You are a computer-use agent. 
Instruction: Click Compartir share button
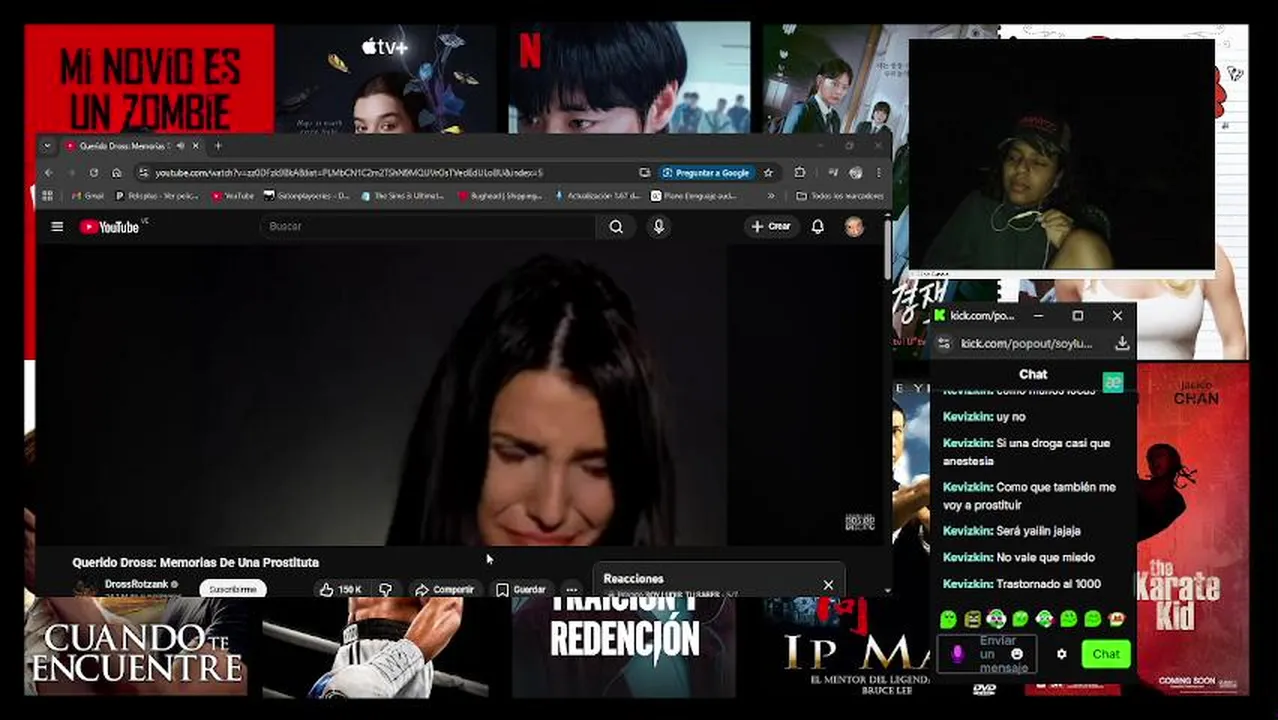click(444, 590)
